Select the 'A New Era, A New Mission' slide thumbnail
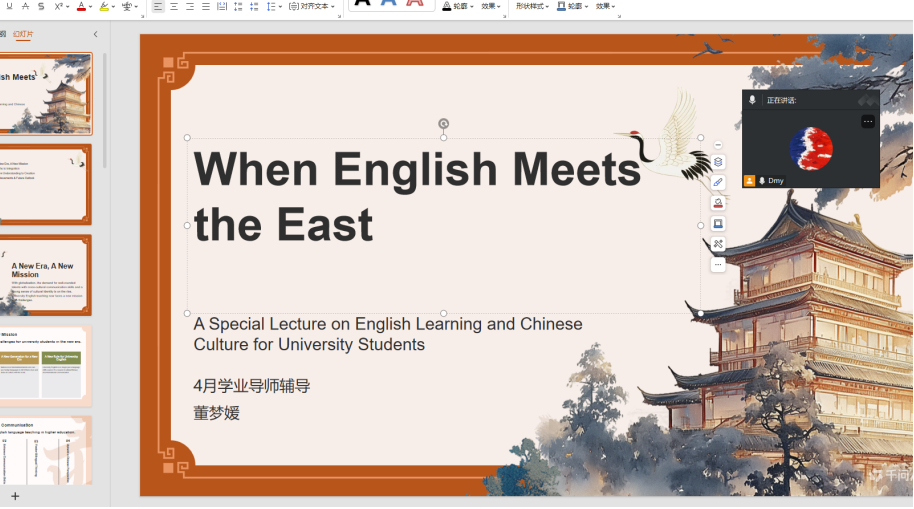Screen dimensions: 914x509 46,275
